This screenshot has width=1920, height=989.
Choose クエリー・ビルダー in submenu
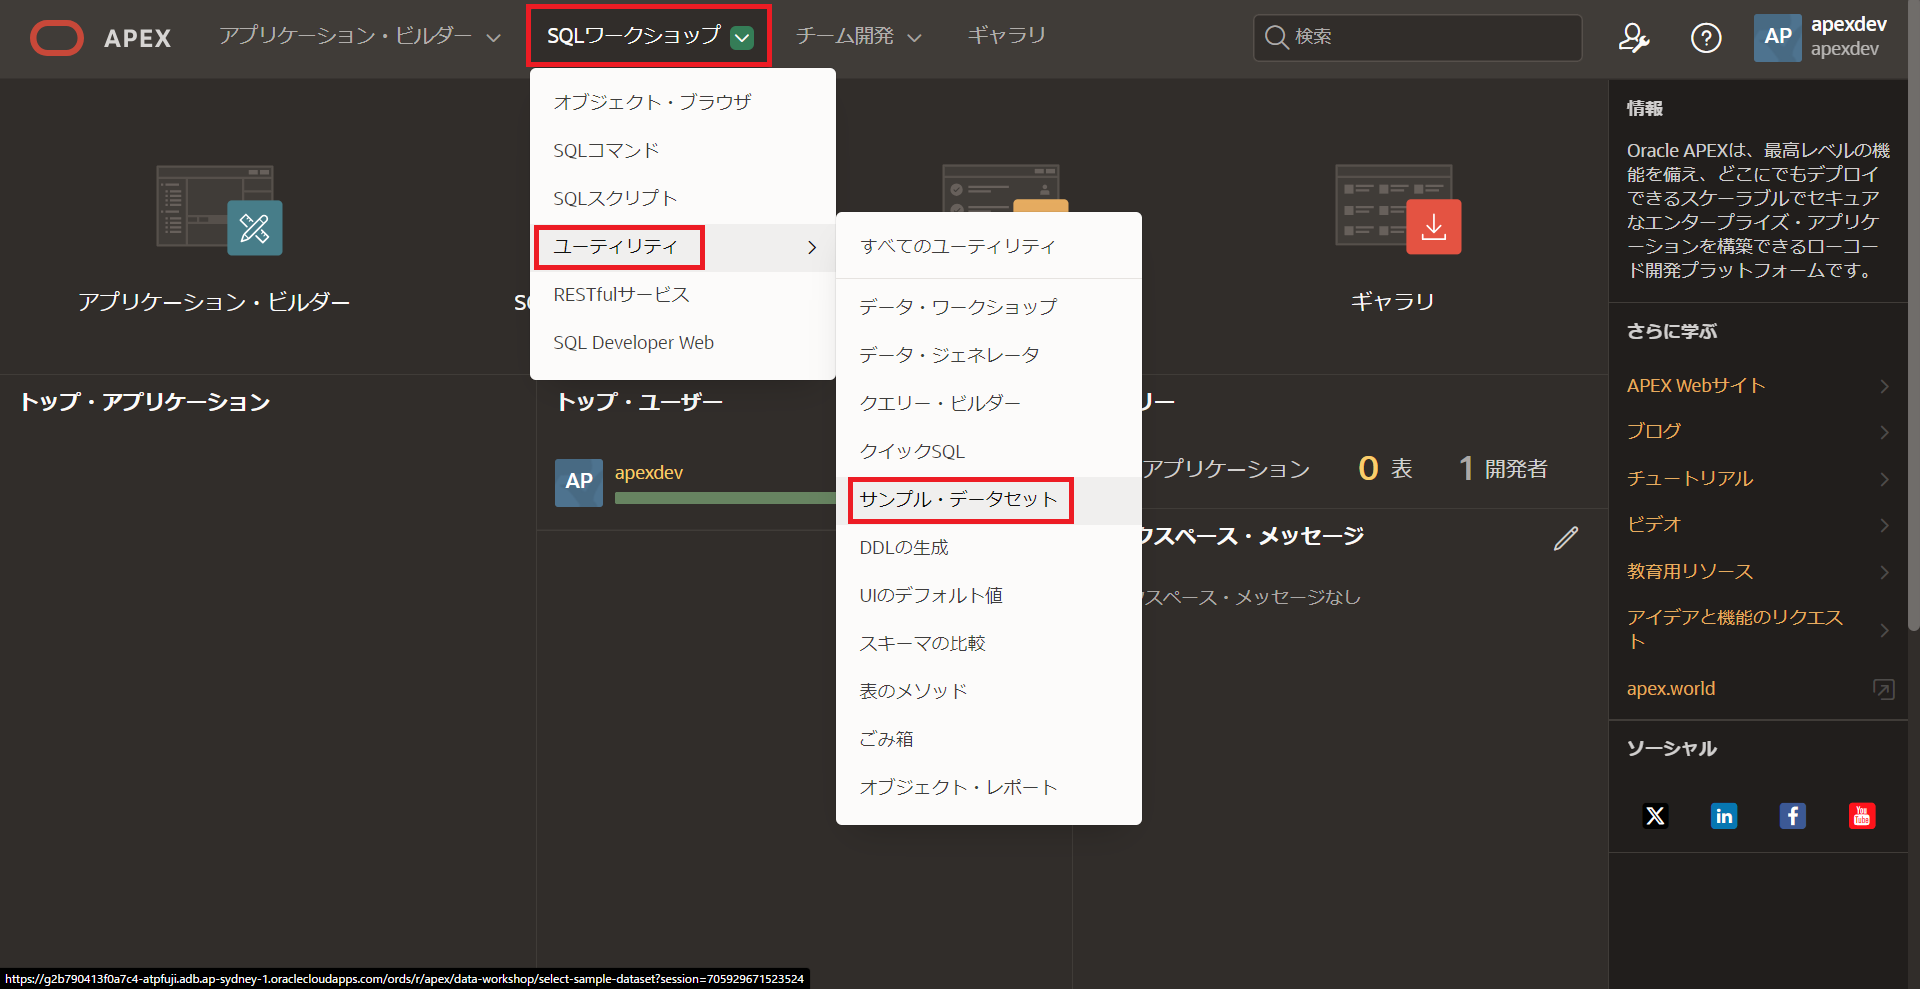coord(988,403)
